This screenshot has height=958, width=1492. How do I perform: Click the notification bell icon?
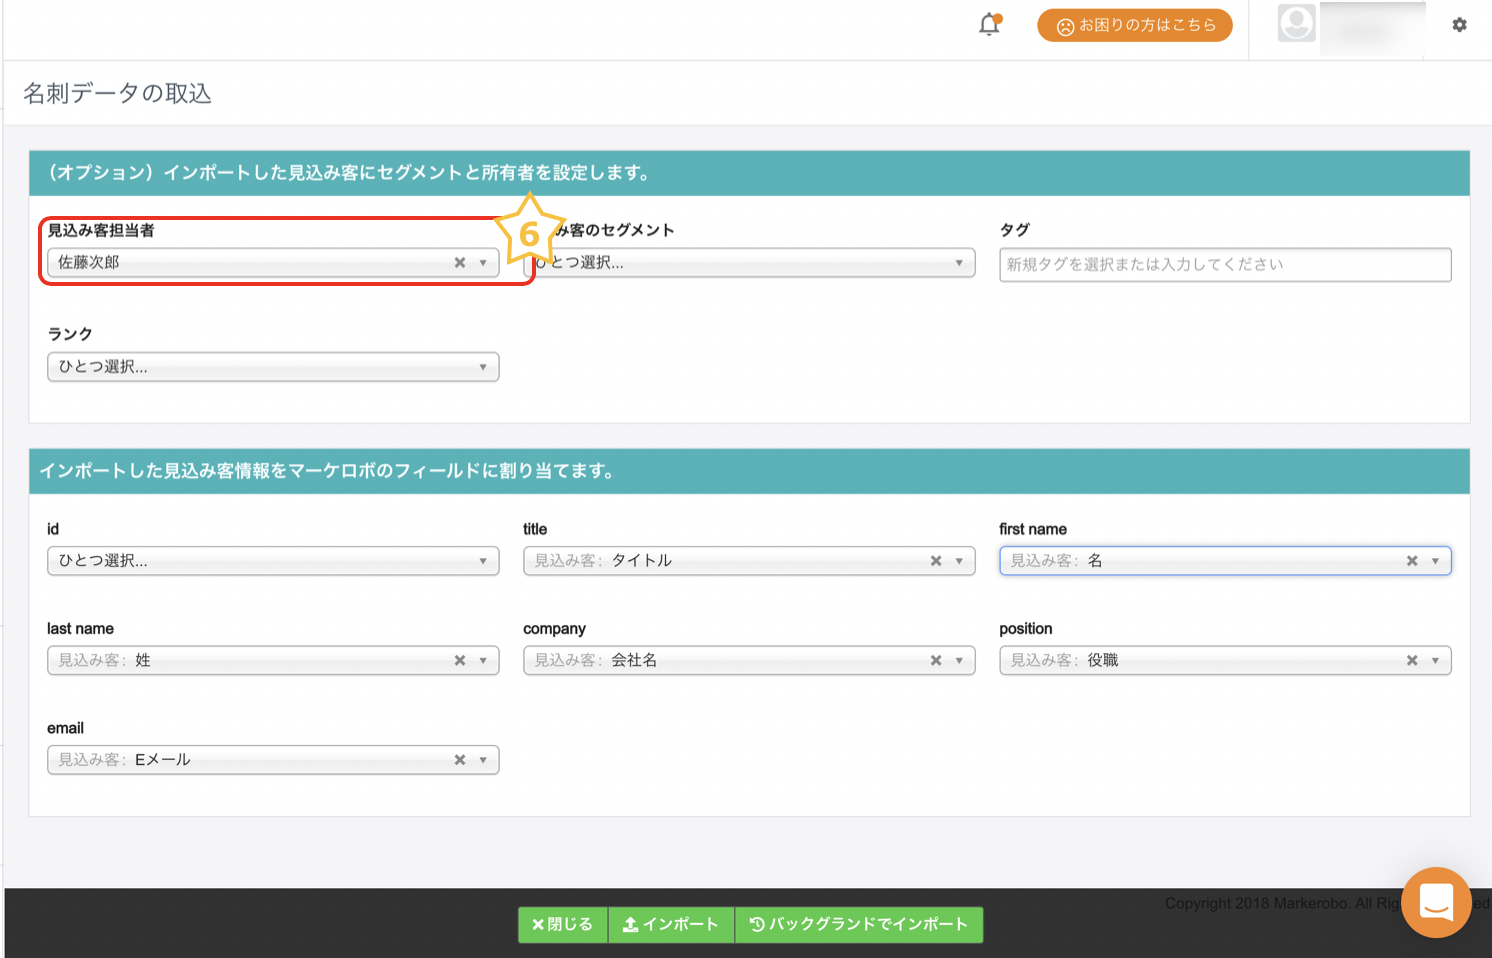(989, 25)
